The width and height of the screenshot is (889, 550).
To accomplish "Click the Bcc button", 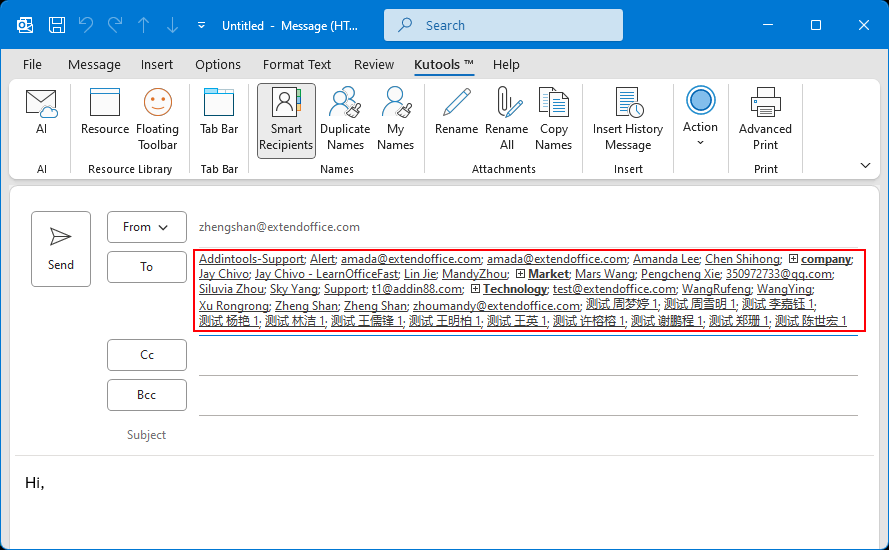I will coord(147,395).
